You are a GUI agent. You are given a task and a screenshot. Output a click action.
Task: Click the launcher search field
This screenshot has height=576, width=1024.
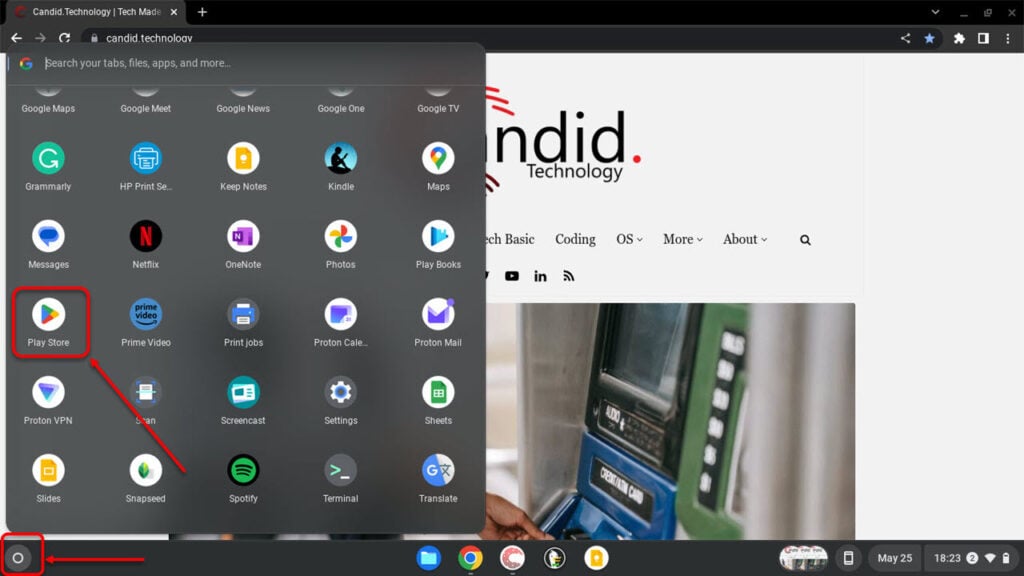[x=246, y=63]
